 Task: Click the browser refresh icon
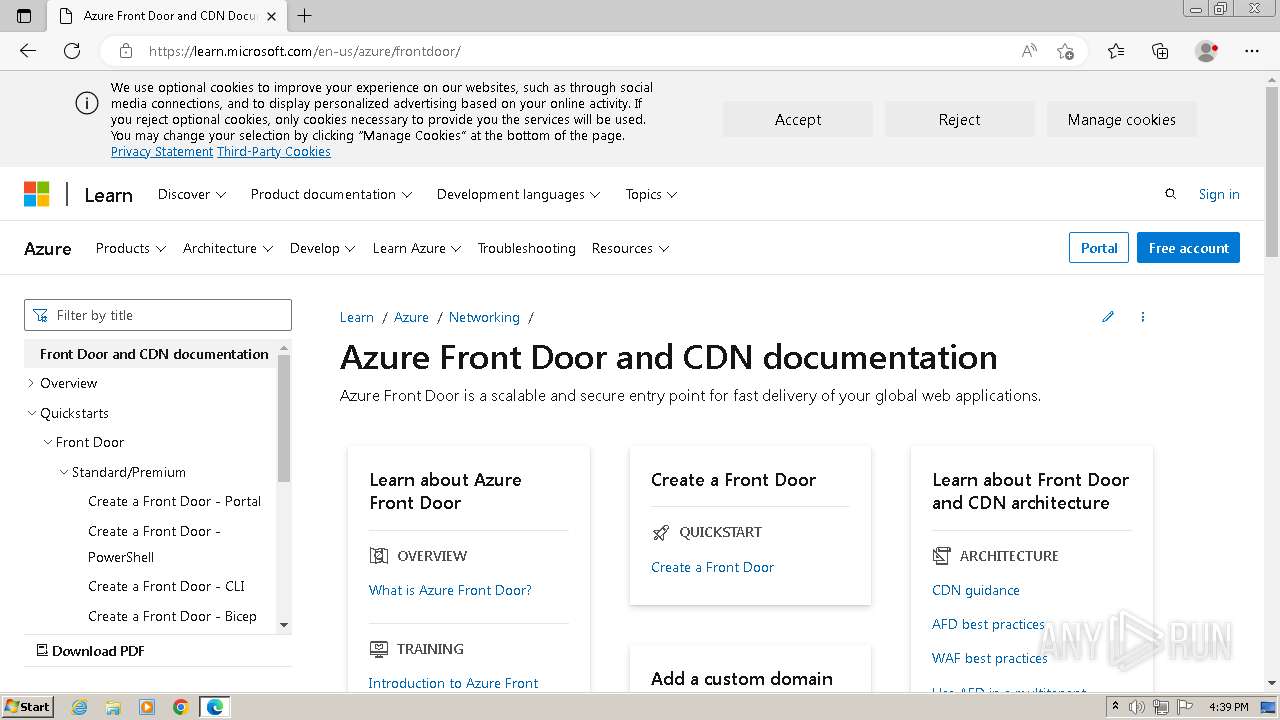(72, 51)
